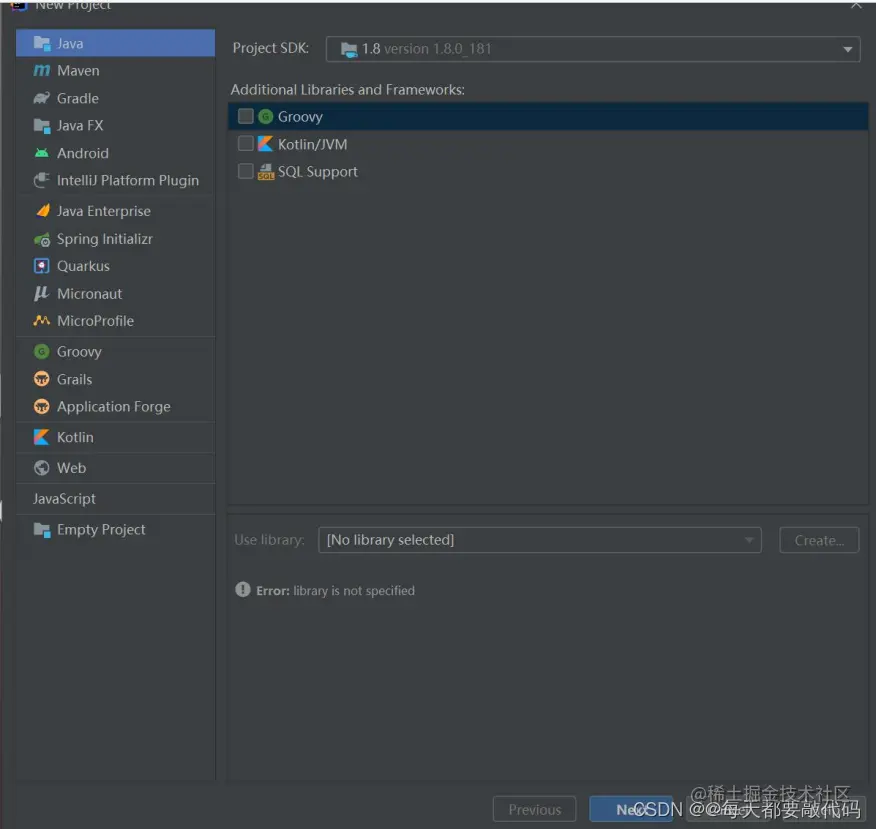
Task: Tick the Kotlin/JVM checkbox
Action: (246, 144)
